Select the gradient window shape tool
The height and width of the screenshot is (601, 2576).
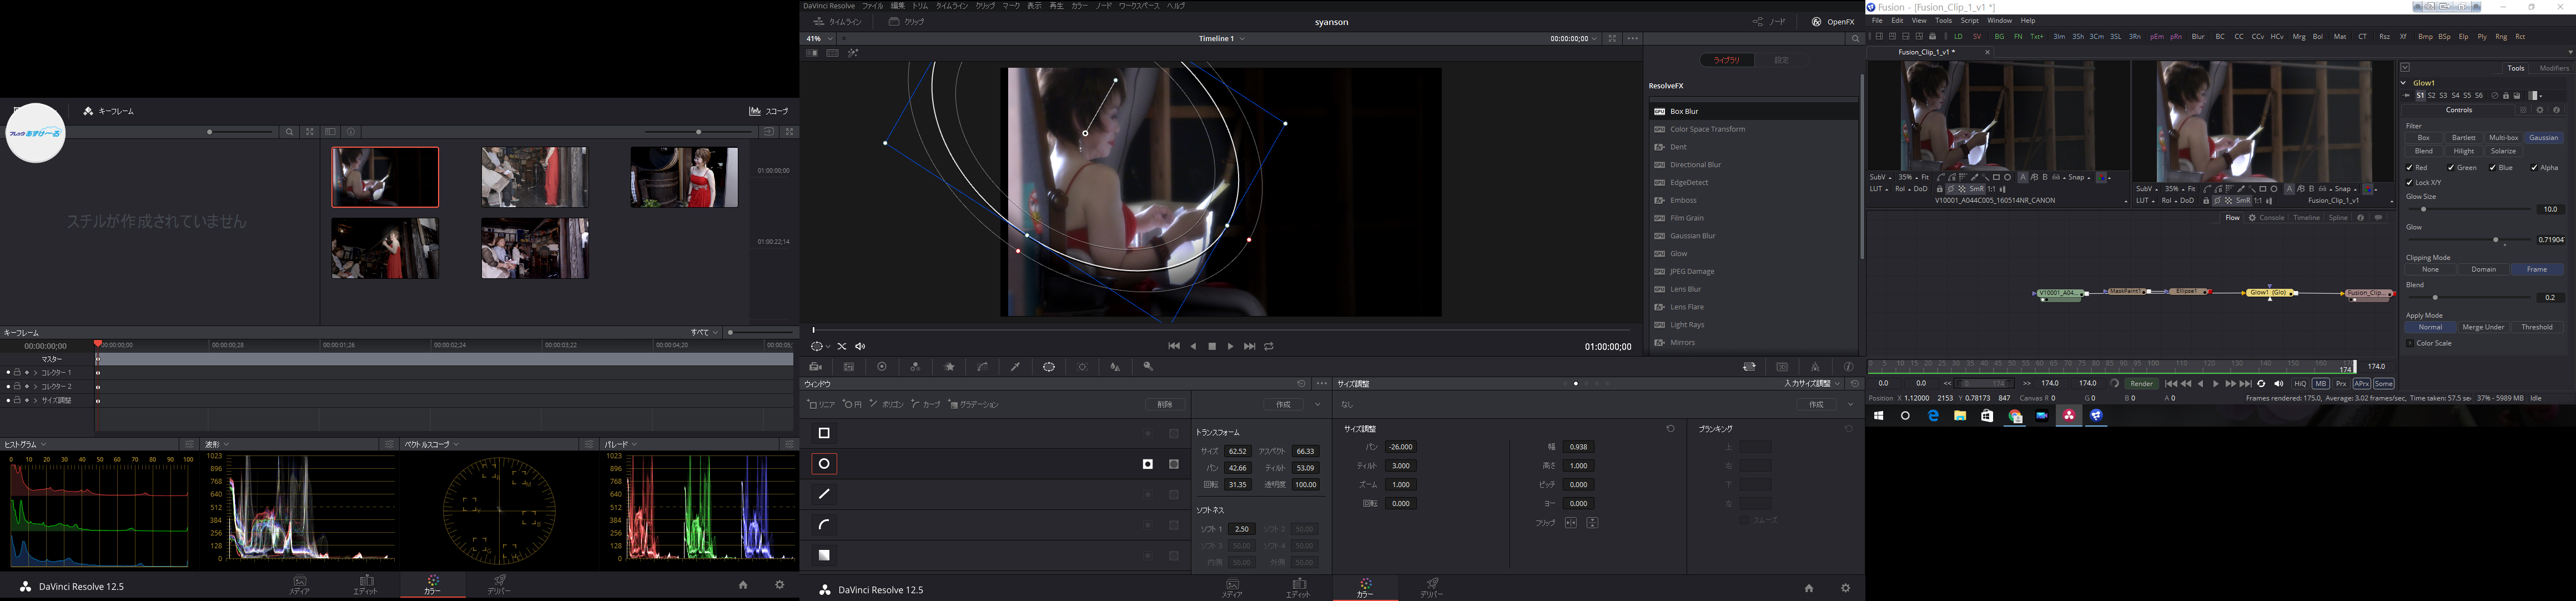coord(824,555)
